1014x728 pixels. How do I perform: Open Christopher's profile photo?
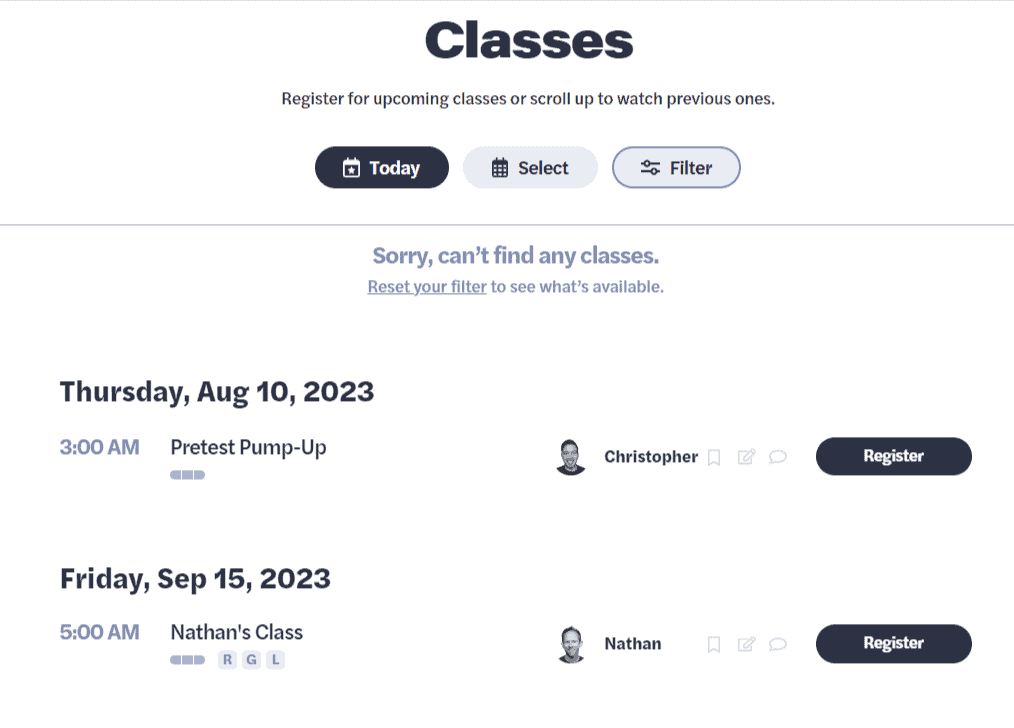(571, 457)
